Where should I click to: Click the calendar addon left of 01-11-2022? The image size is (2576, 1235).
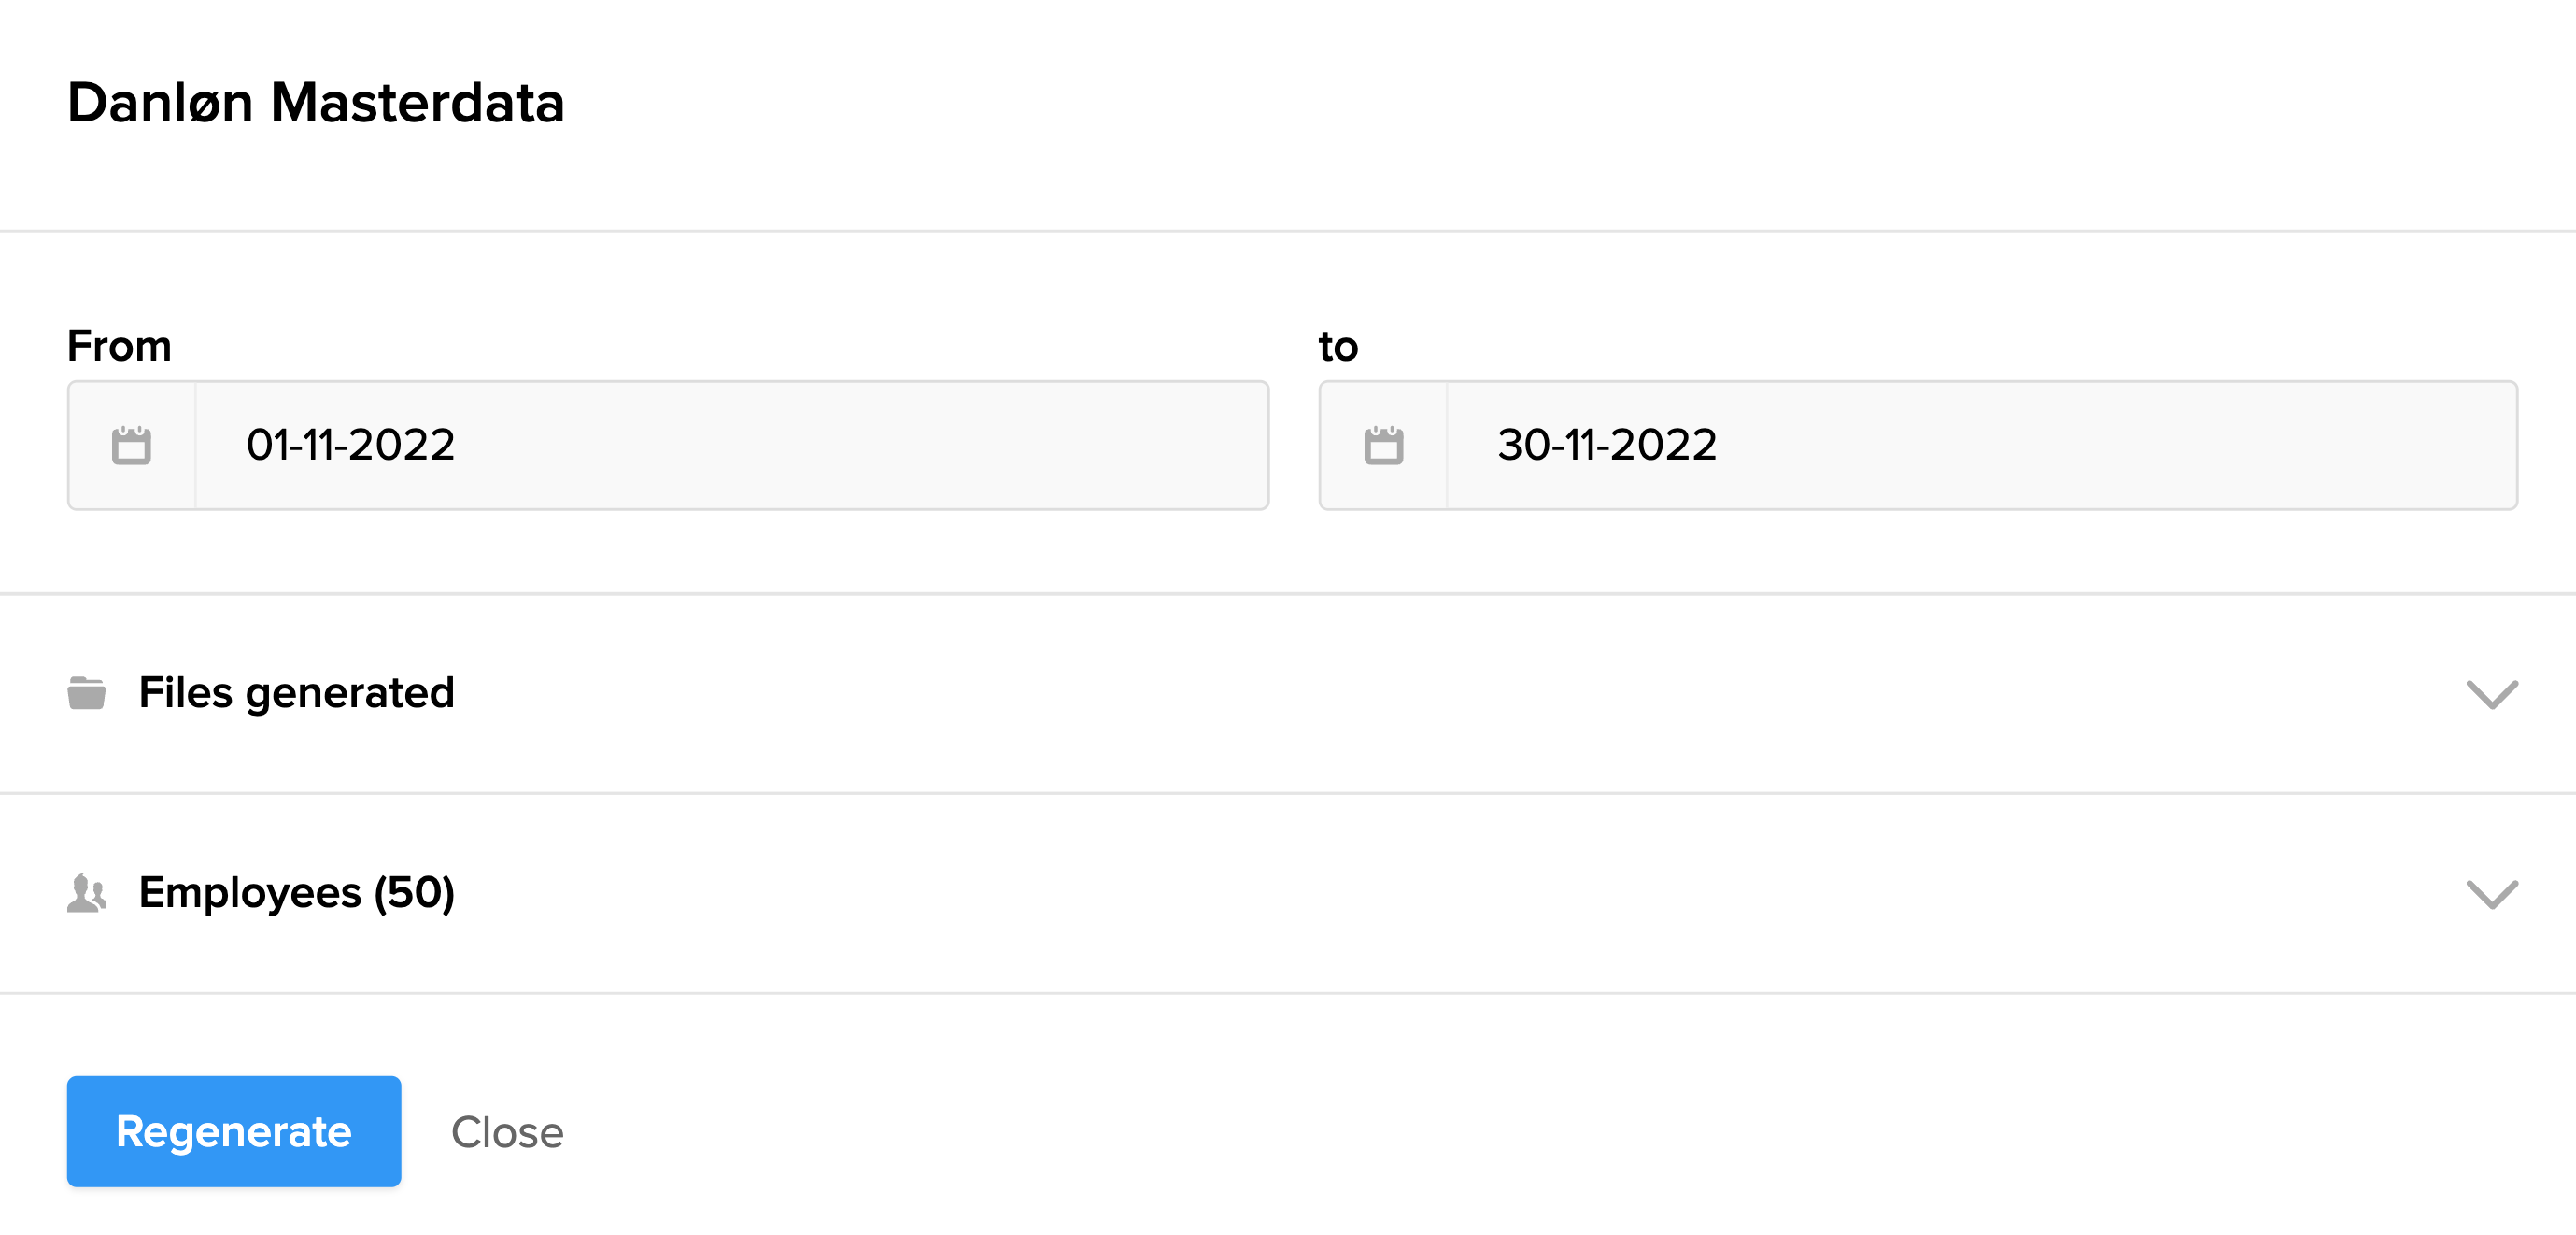[131, 445]
